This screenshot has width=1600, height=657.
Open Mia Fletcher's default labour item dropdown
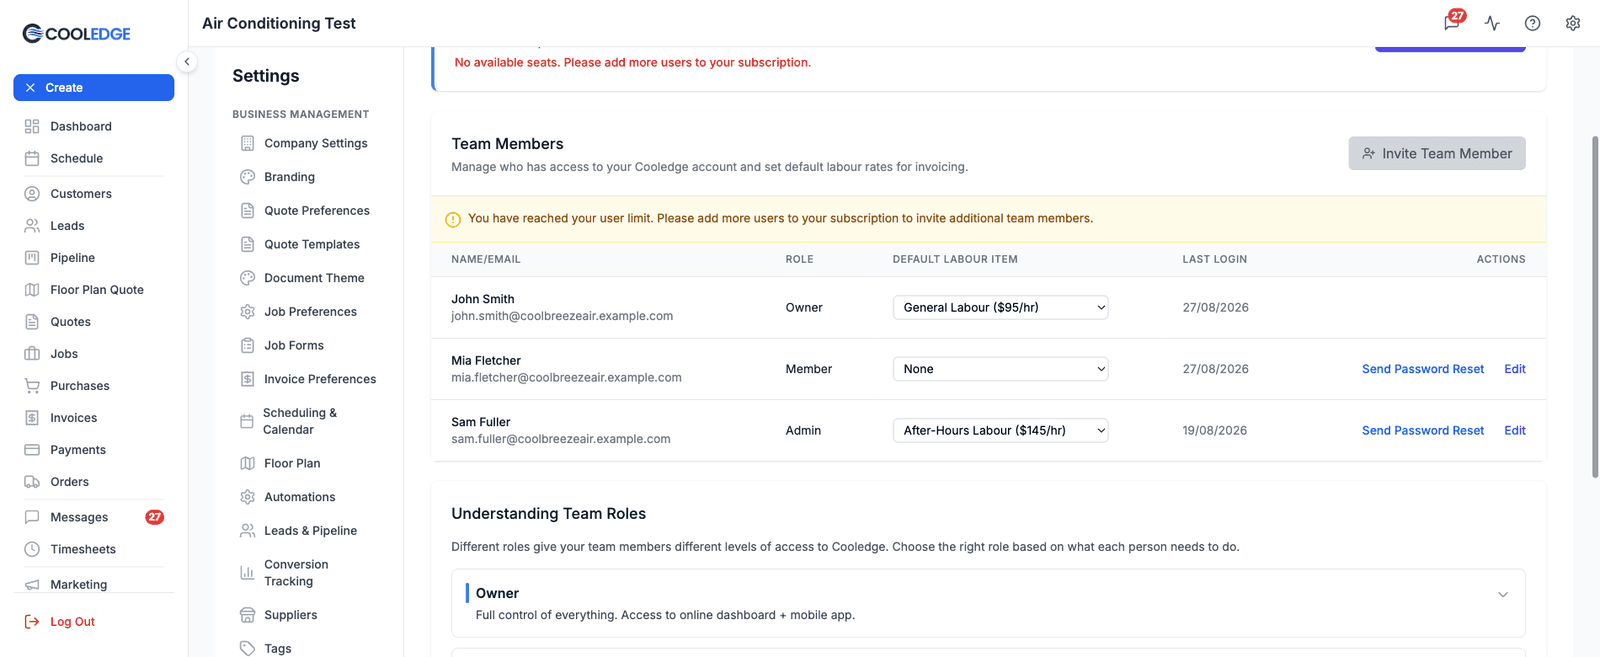1000,369
